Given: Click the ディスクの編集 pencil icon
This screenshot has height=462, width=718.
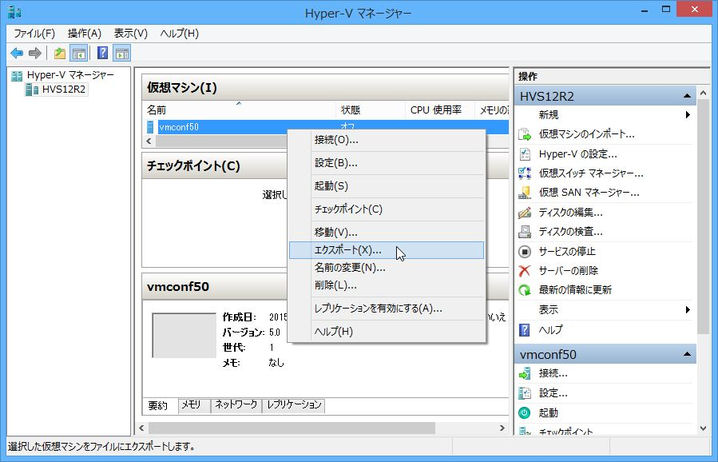Looking at the screenshot, I should click(x=524, y=212).
